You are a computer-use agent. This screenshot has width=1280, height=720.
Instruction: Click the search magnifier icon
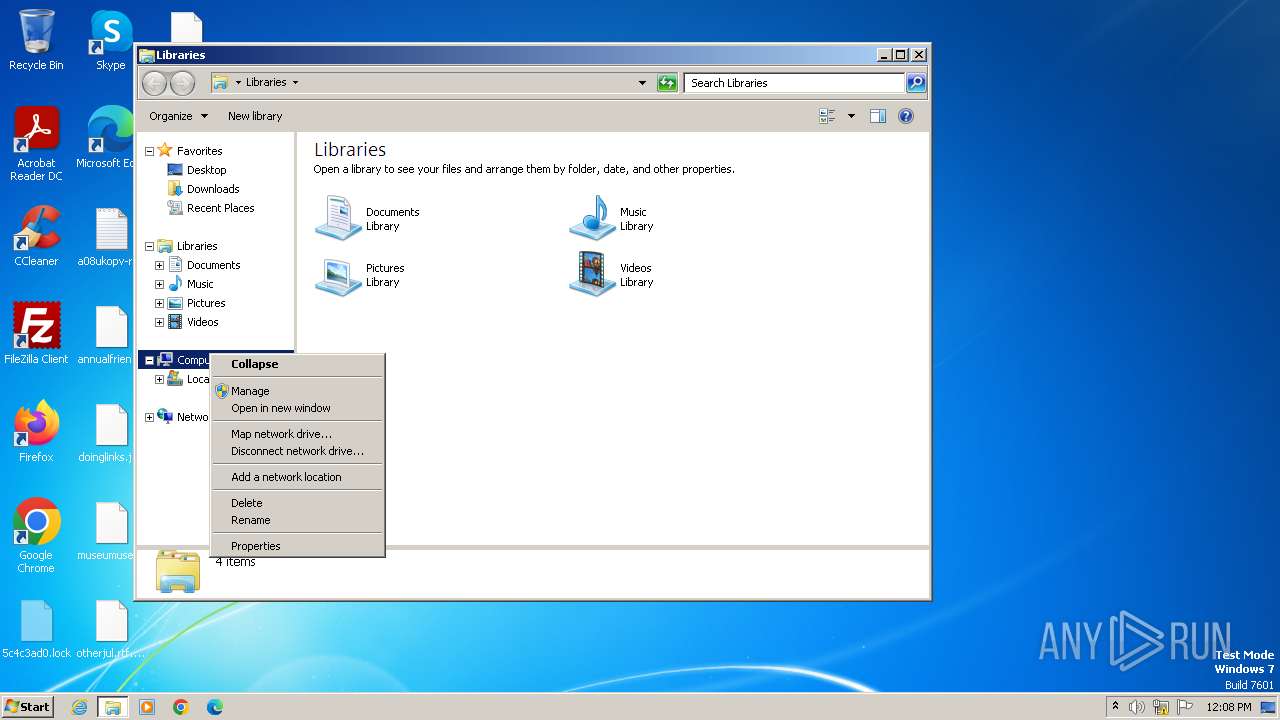click(916, 83)
